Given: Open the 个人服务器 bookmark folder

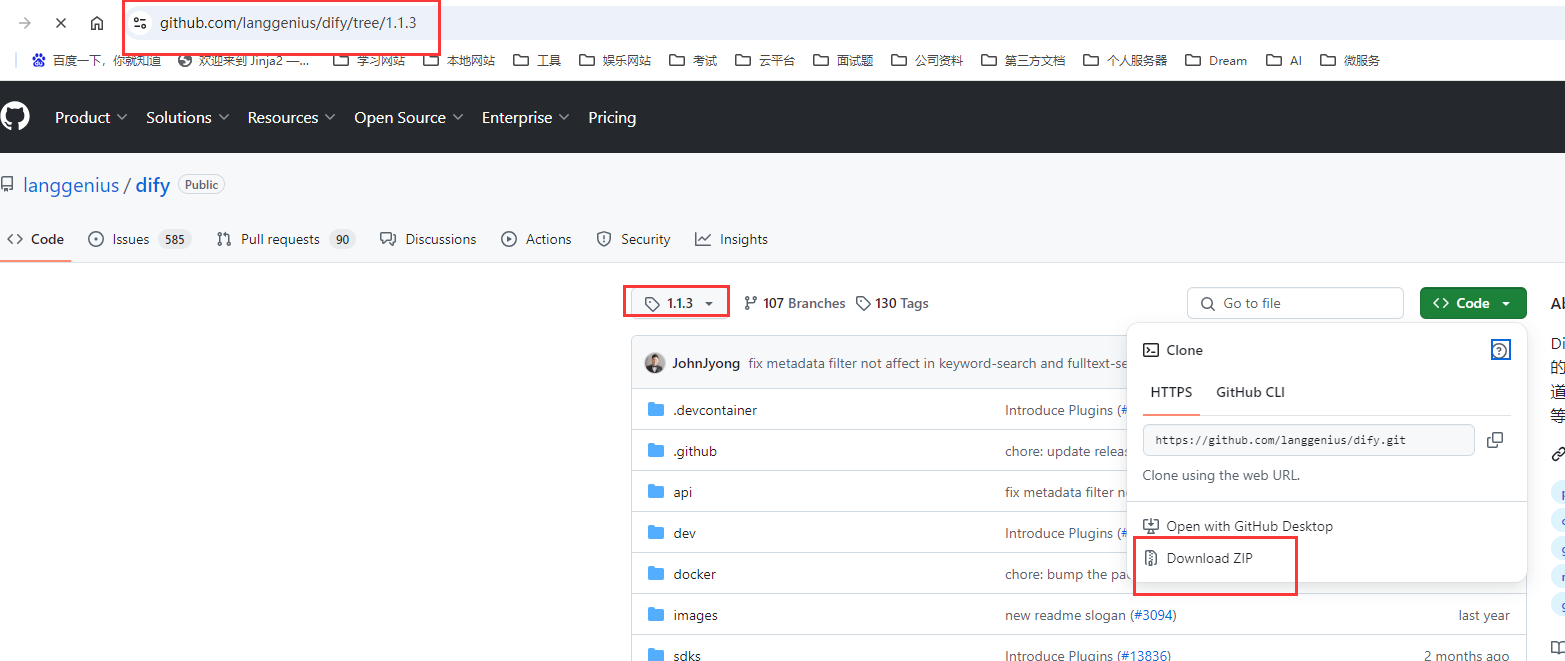Looking at the screenshot, I should coord(1125,60).
